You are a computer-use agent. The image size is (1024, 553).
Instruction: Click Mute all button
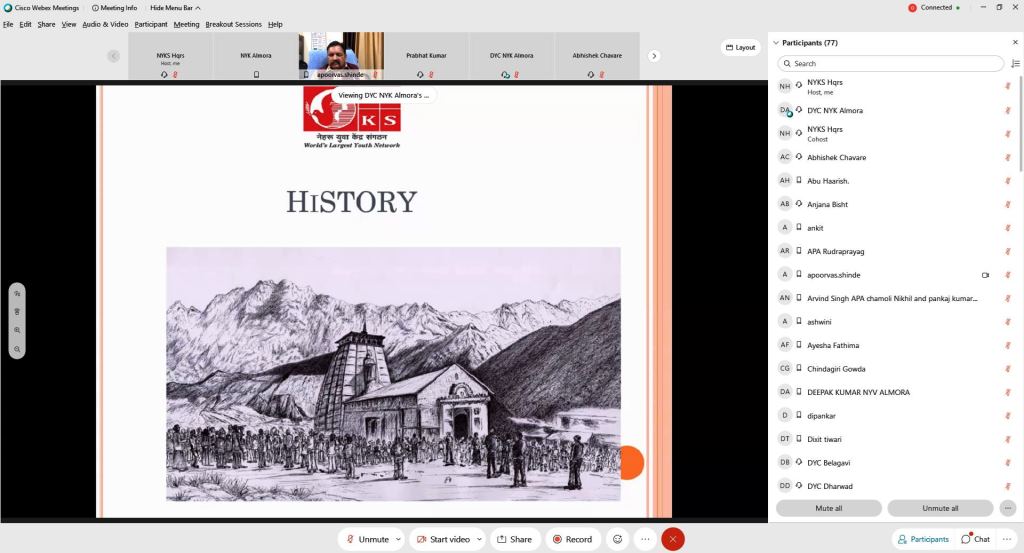(x=829, y=508)
